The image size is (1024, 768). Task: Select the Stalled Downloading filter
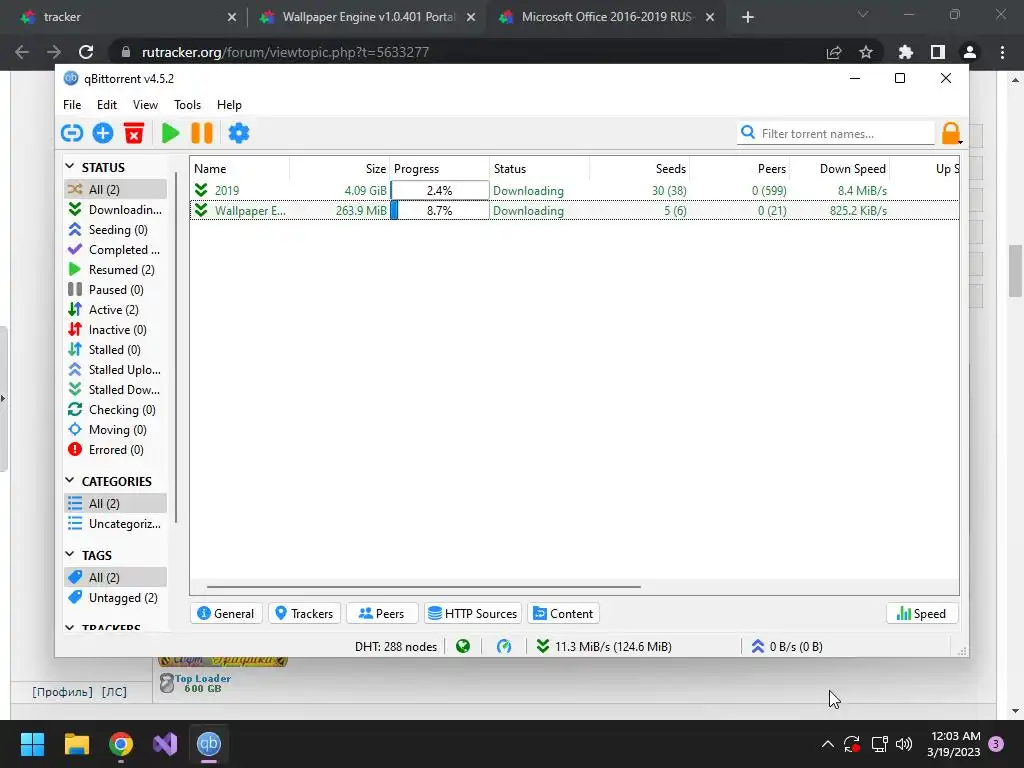point(116,390)
